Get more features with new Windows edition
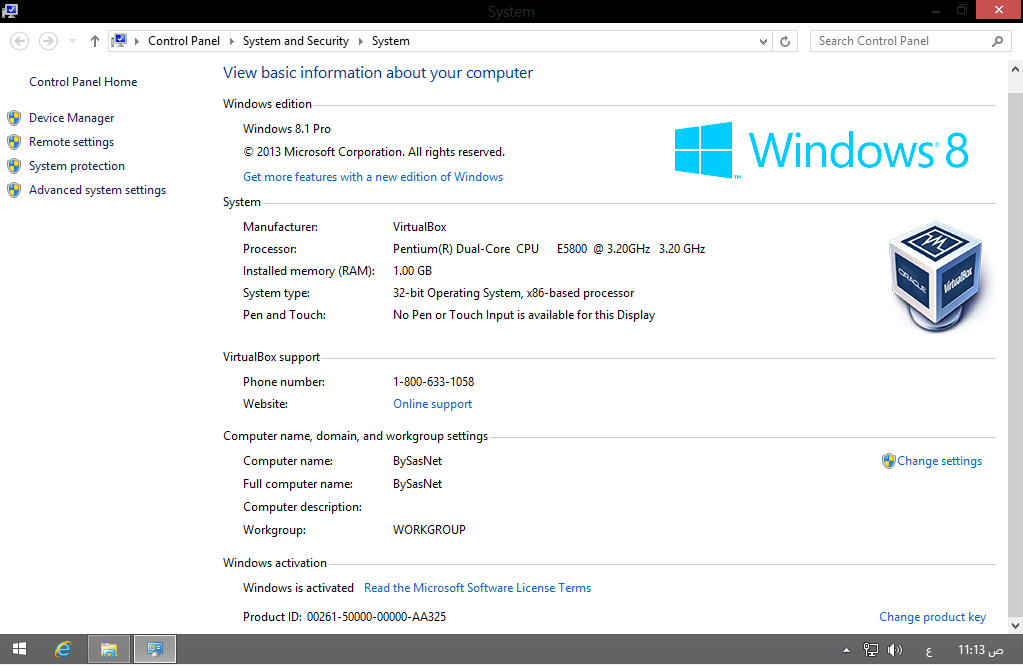1023x665 pixels. pos(373,177)
